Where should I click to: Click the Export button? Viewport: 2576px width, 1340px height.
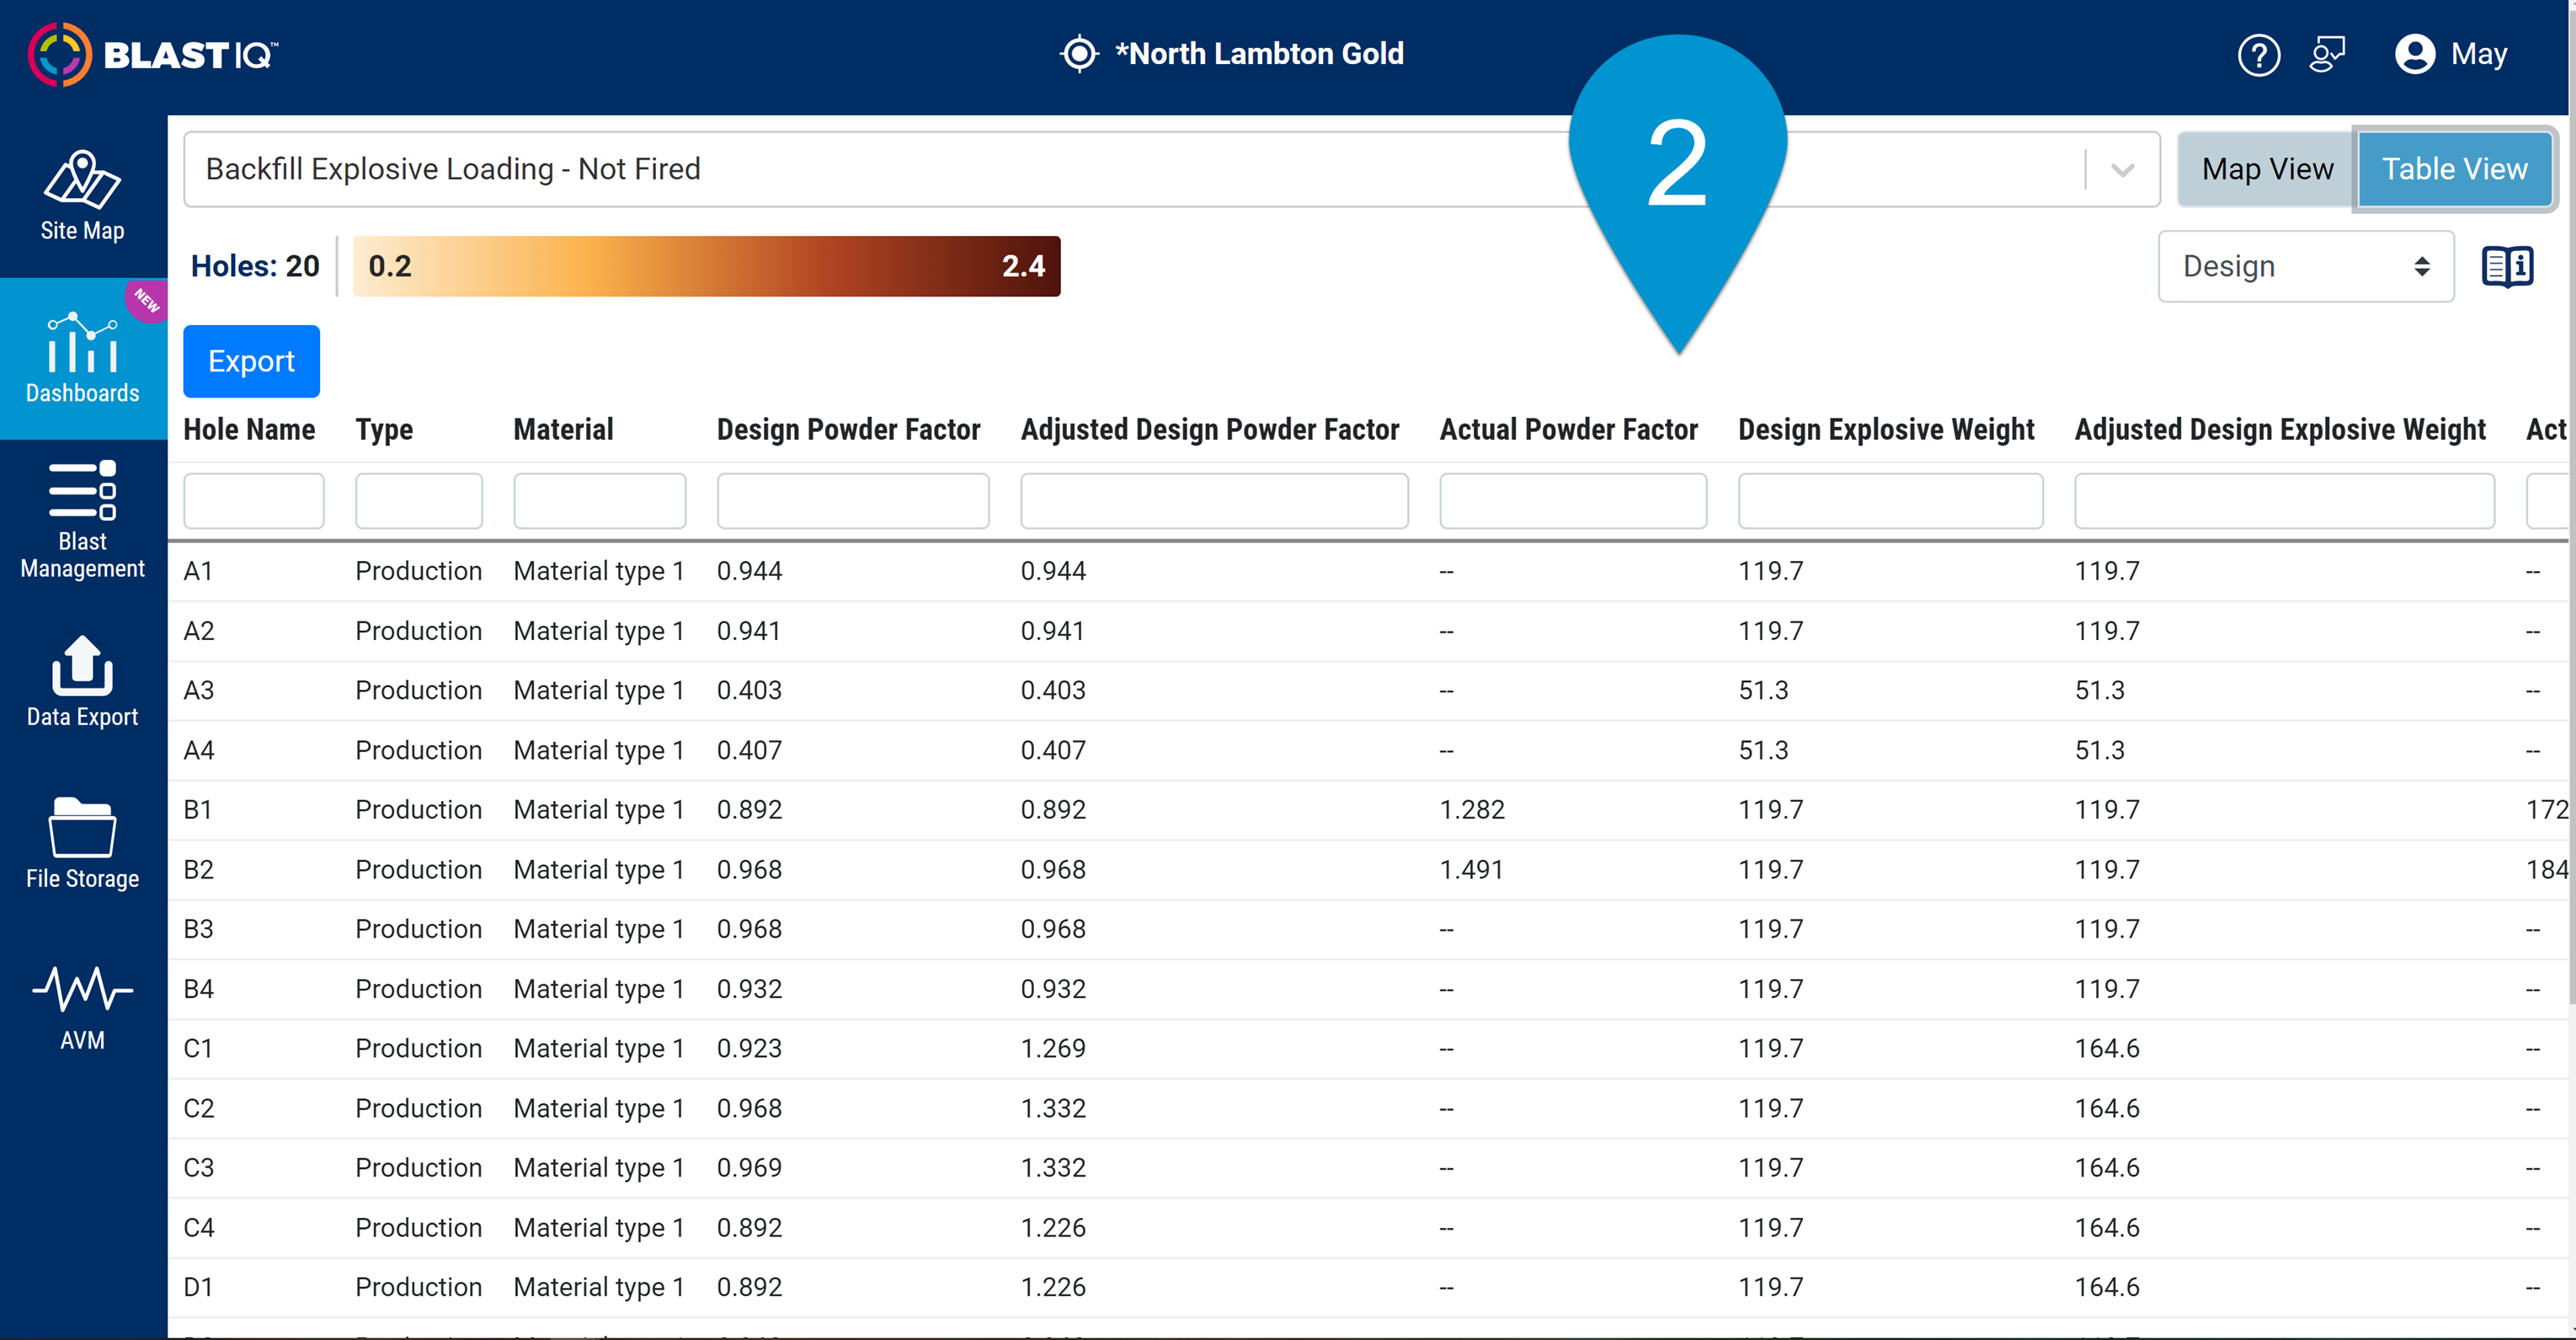pos(251,361)
